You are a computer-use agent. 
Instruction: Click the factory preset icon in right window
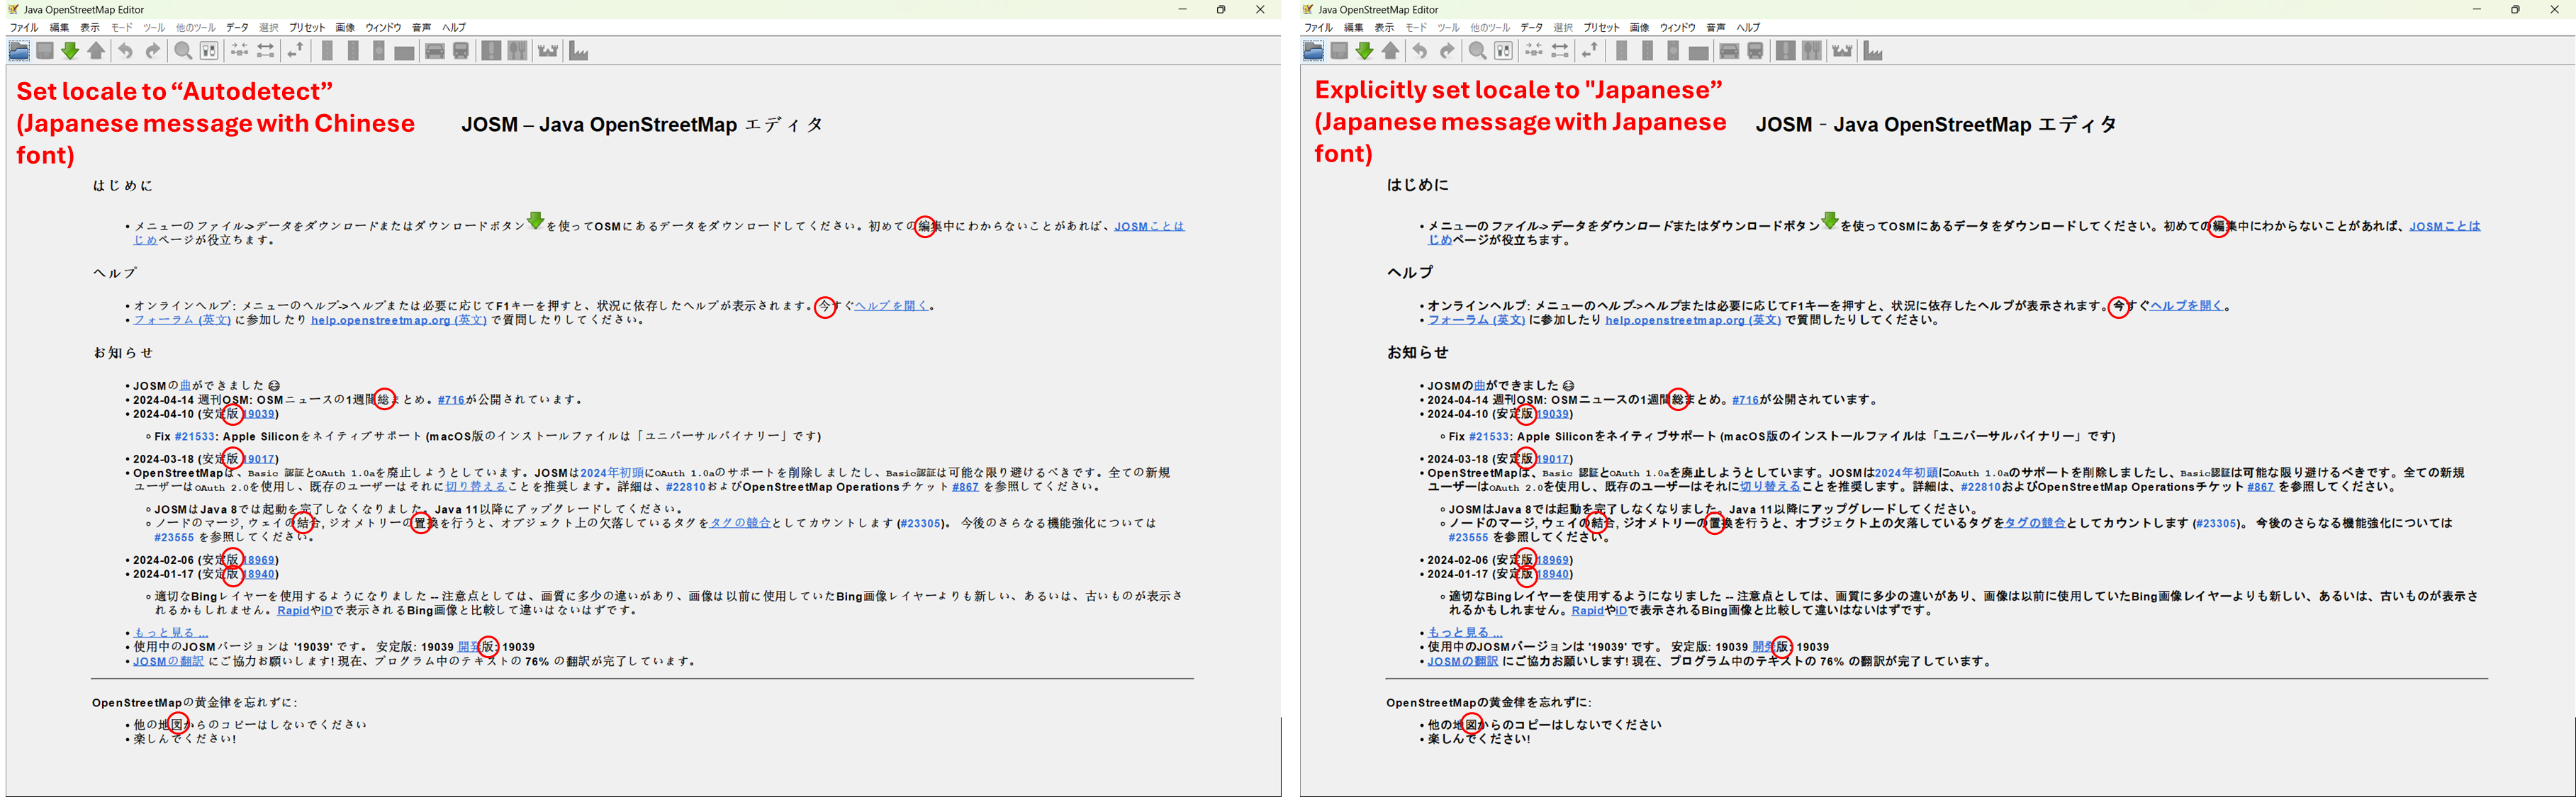click(x=1873, y=51)
